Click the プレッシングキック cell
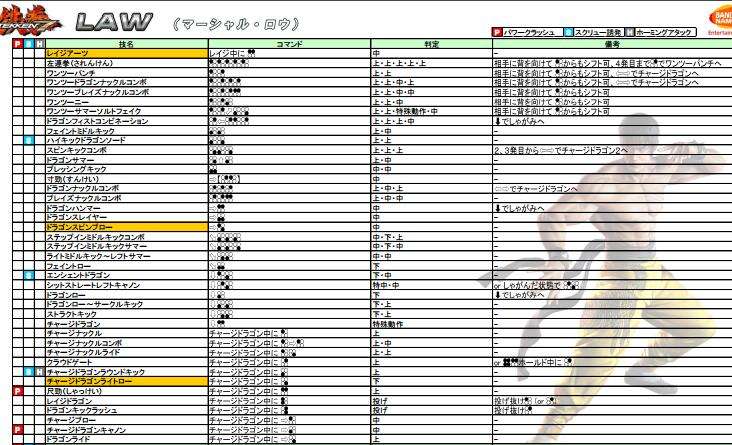This screenshot has height=445, width=732. click(x=127, y=169)
